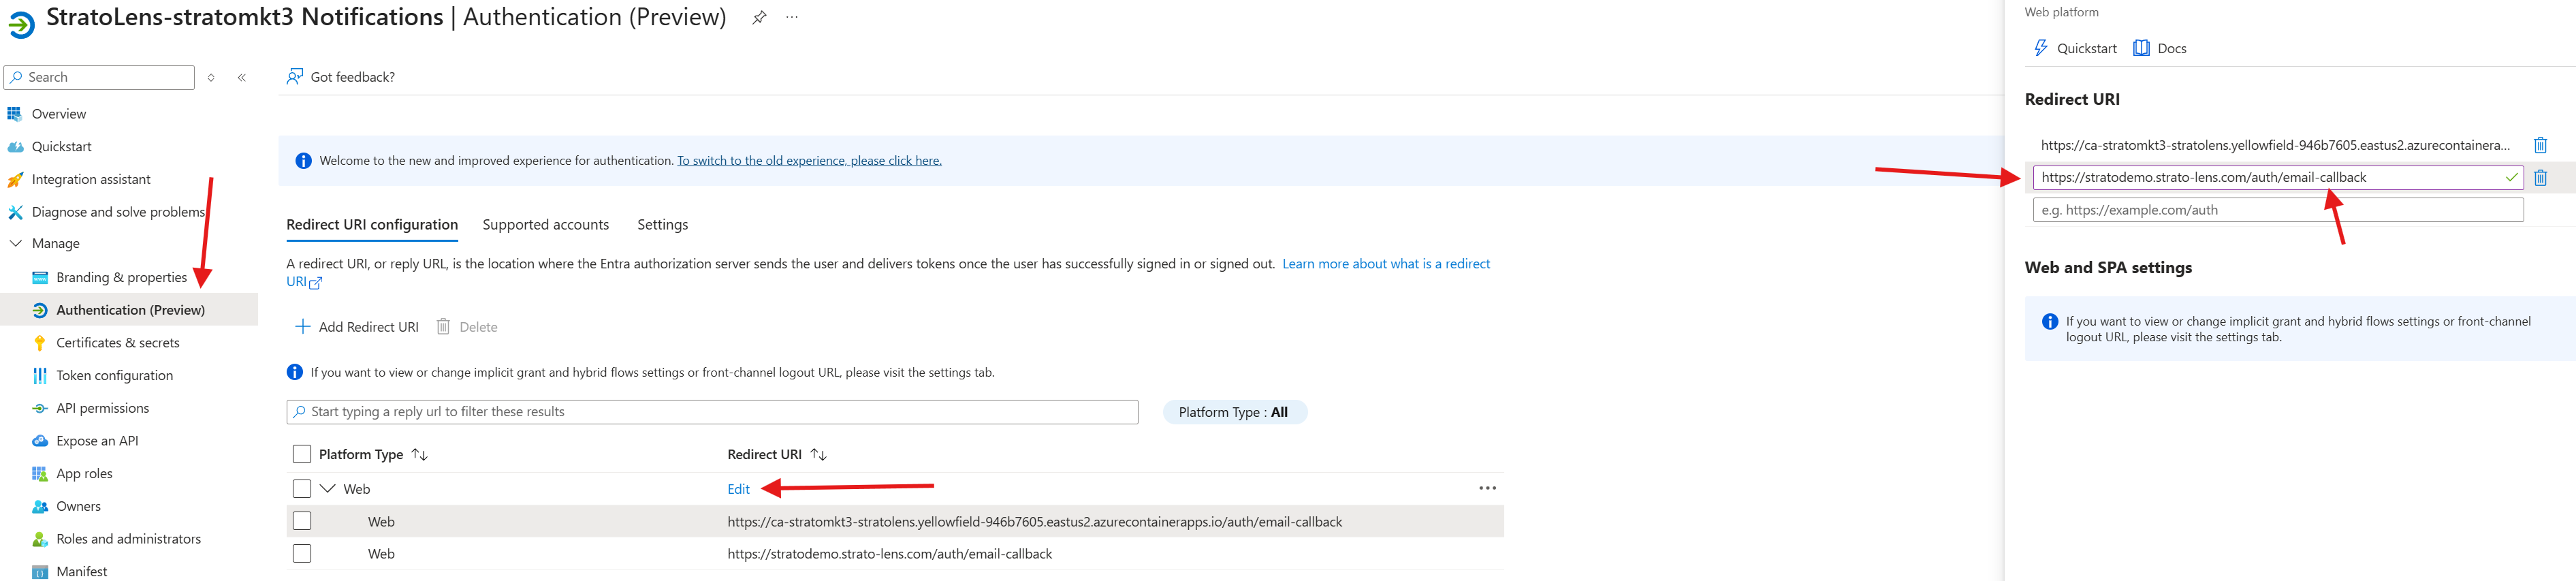Viewport: 2576px width, 581px height.
Task: Delete the stratodemo redirect URI with trash icon
Action: point(2540,178)
